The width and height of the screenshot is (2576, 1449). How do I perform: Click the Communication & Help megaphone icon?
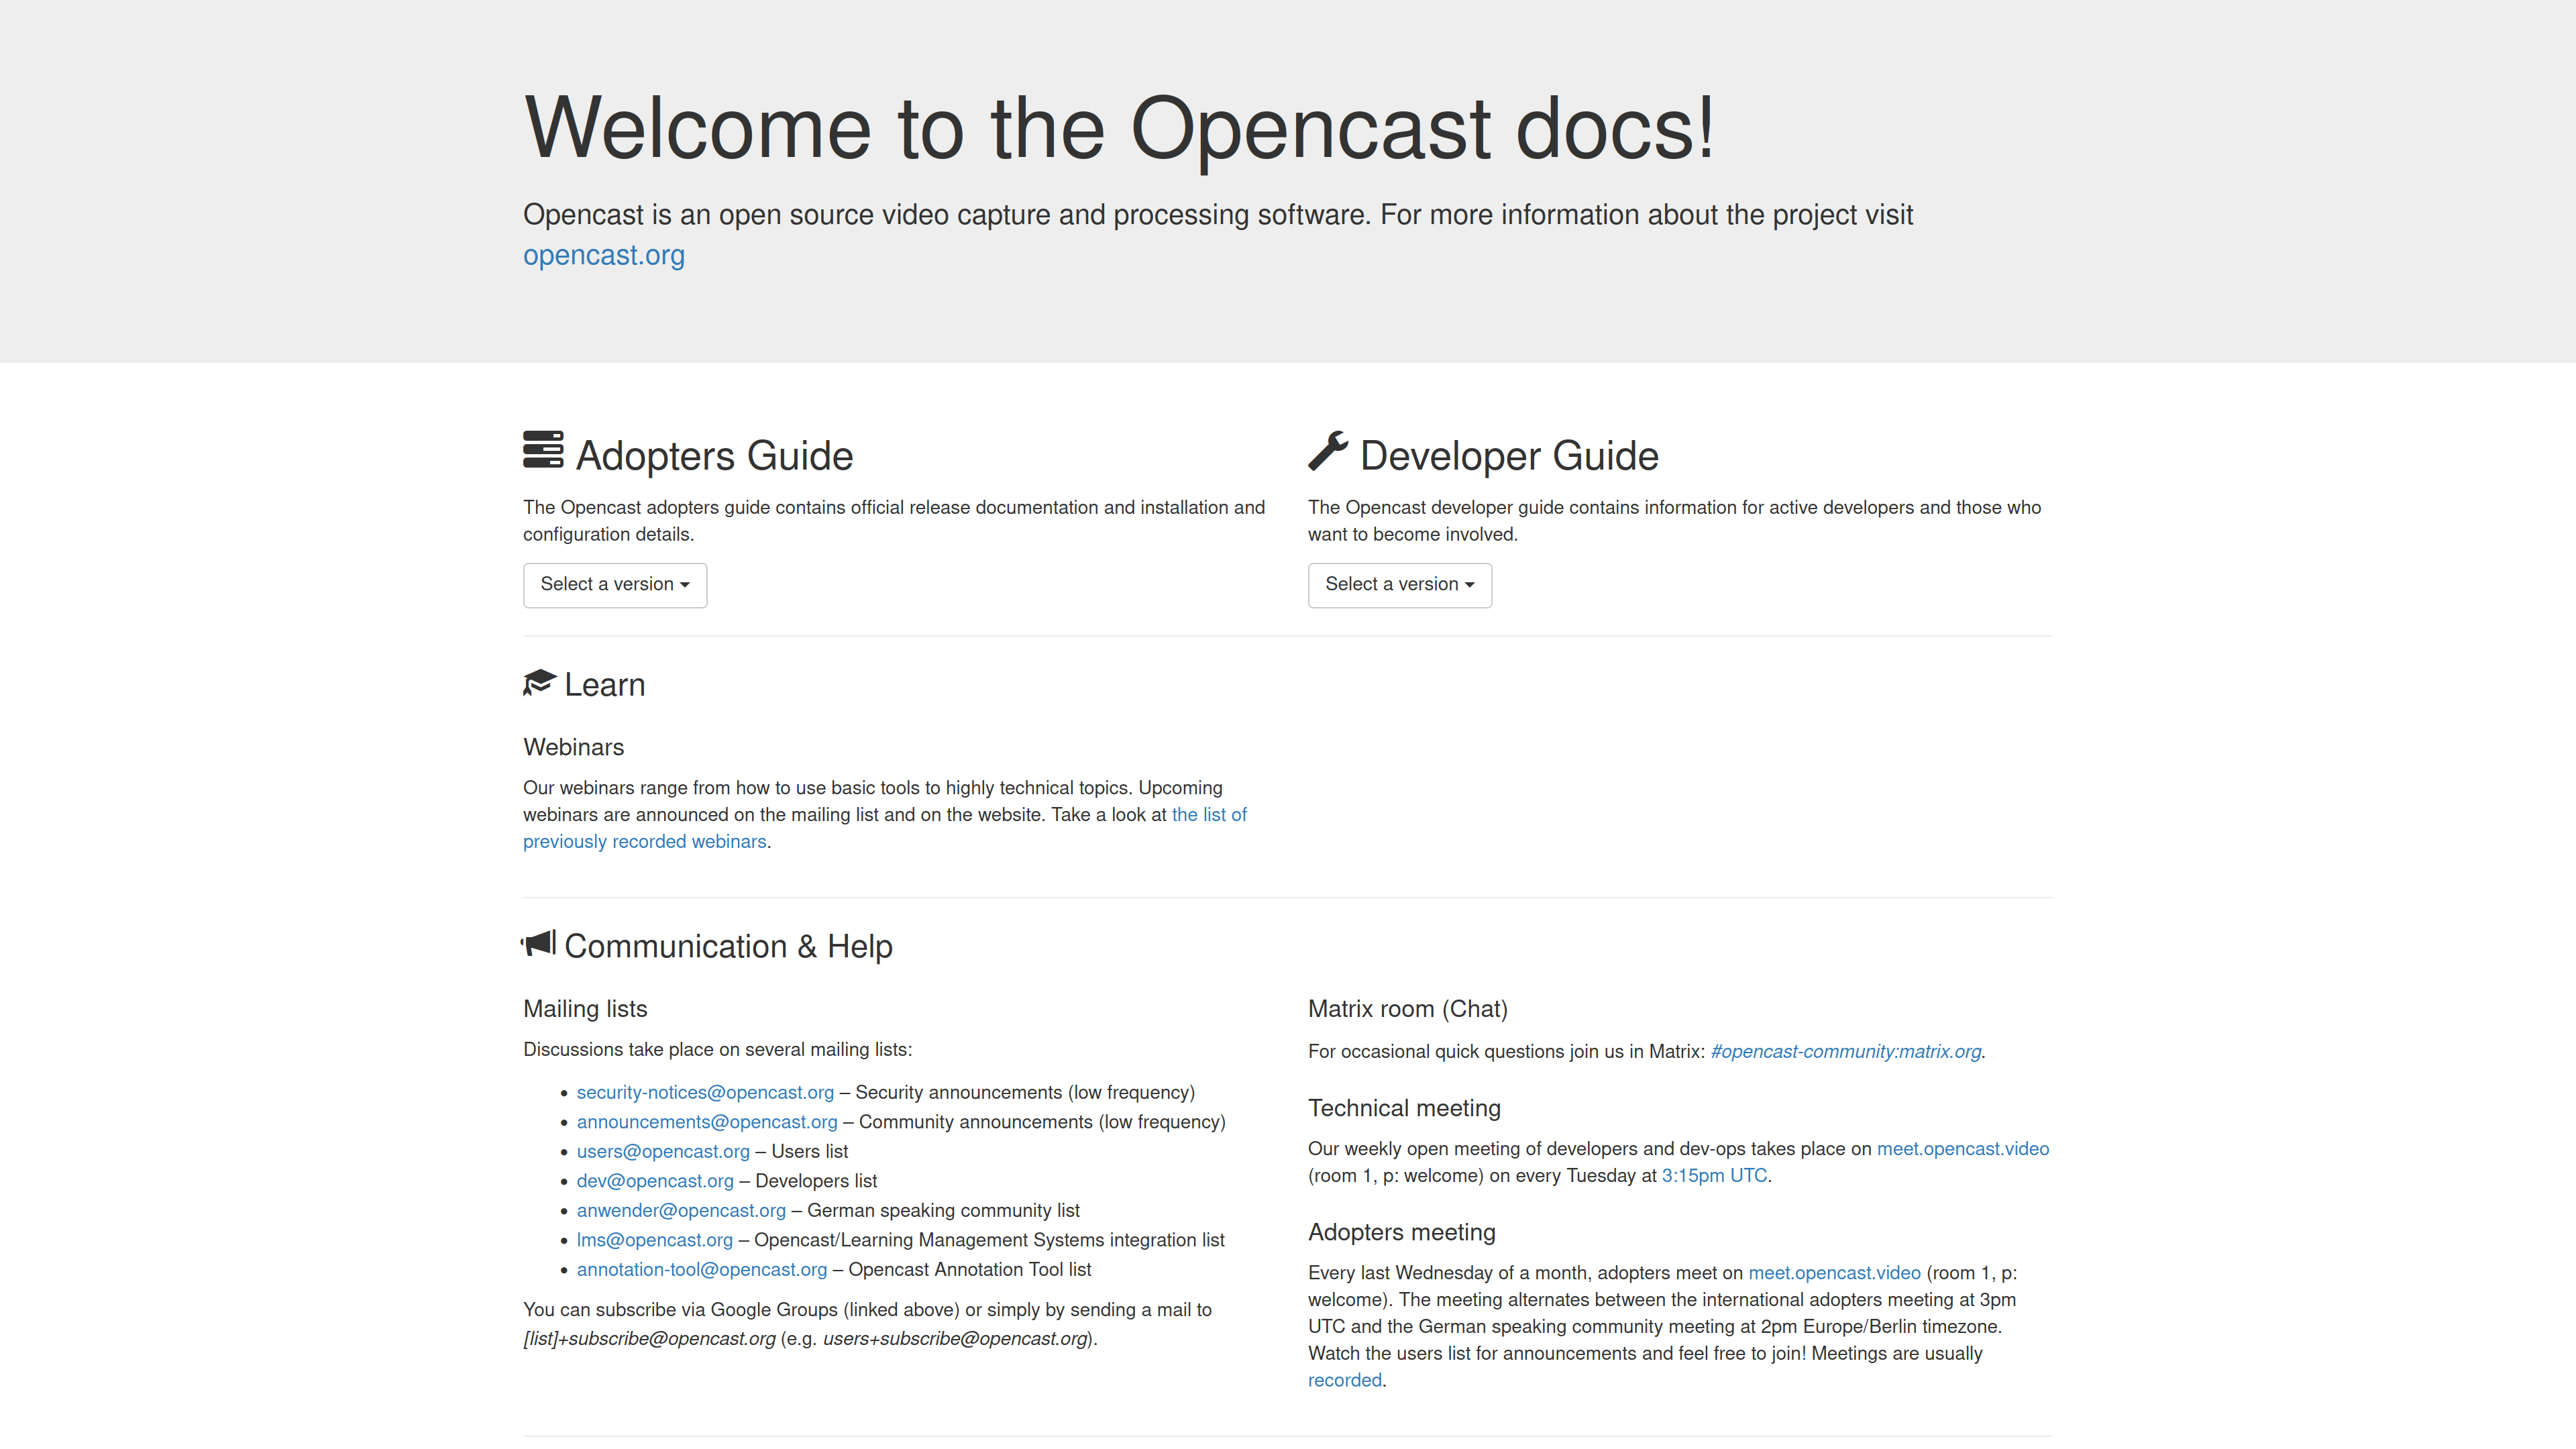[538, 943]
